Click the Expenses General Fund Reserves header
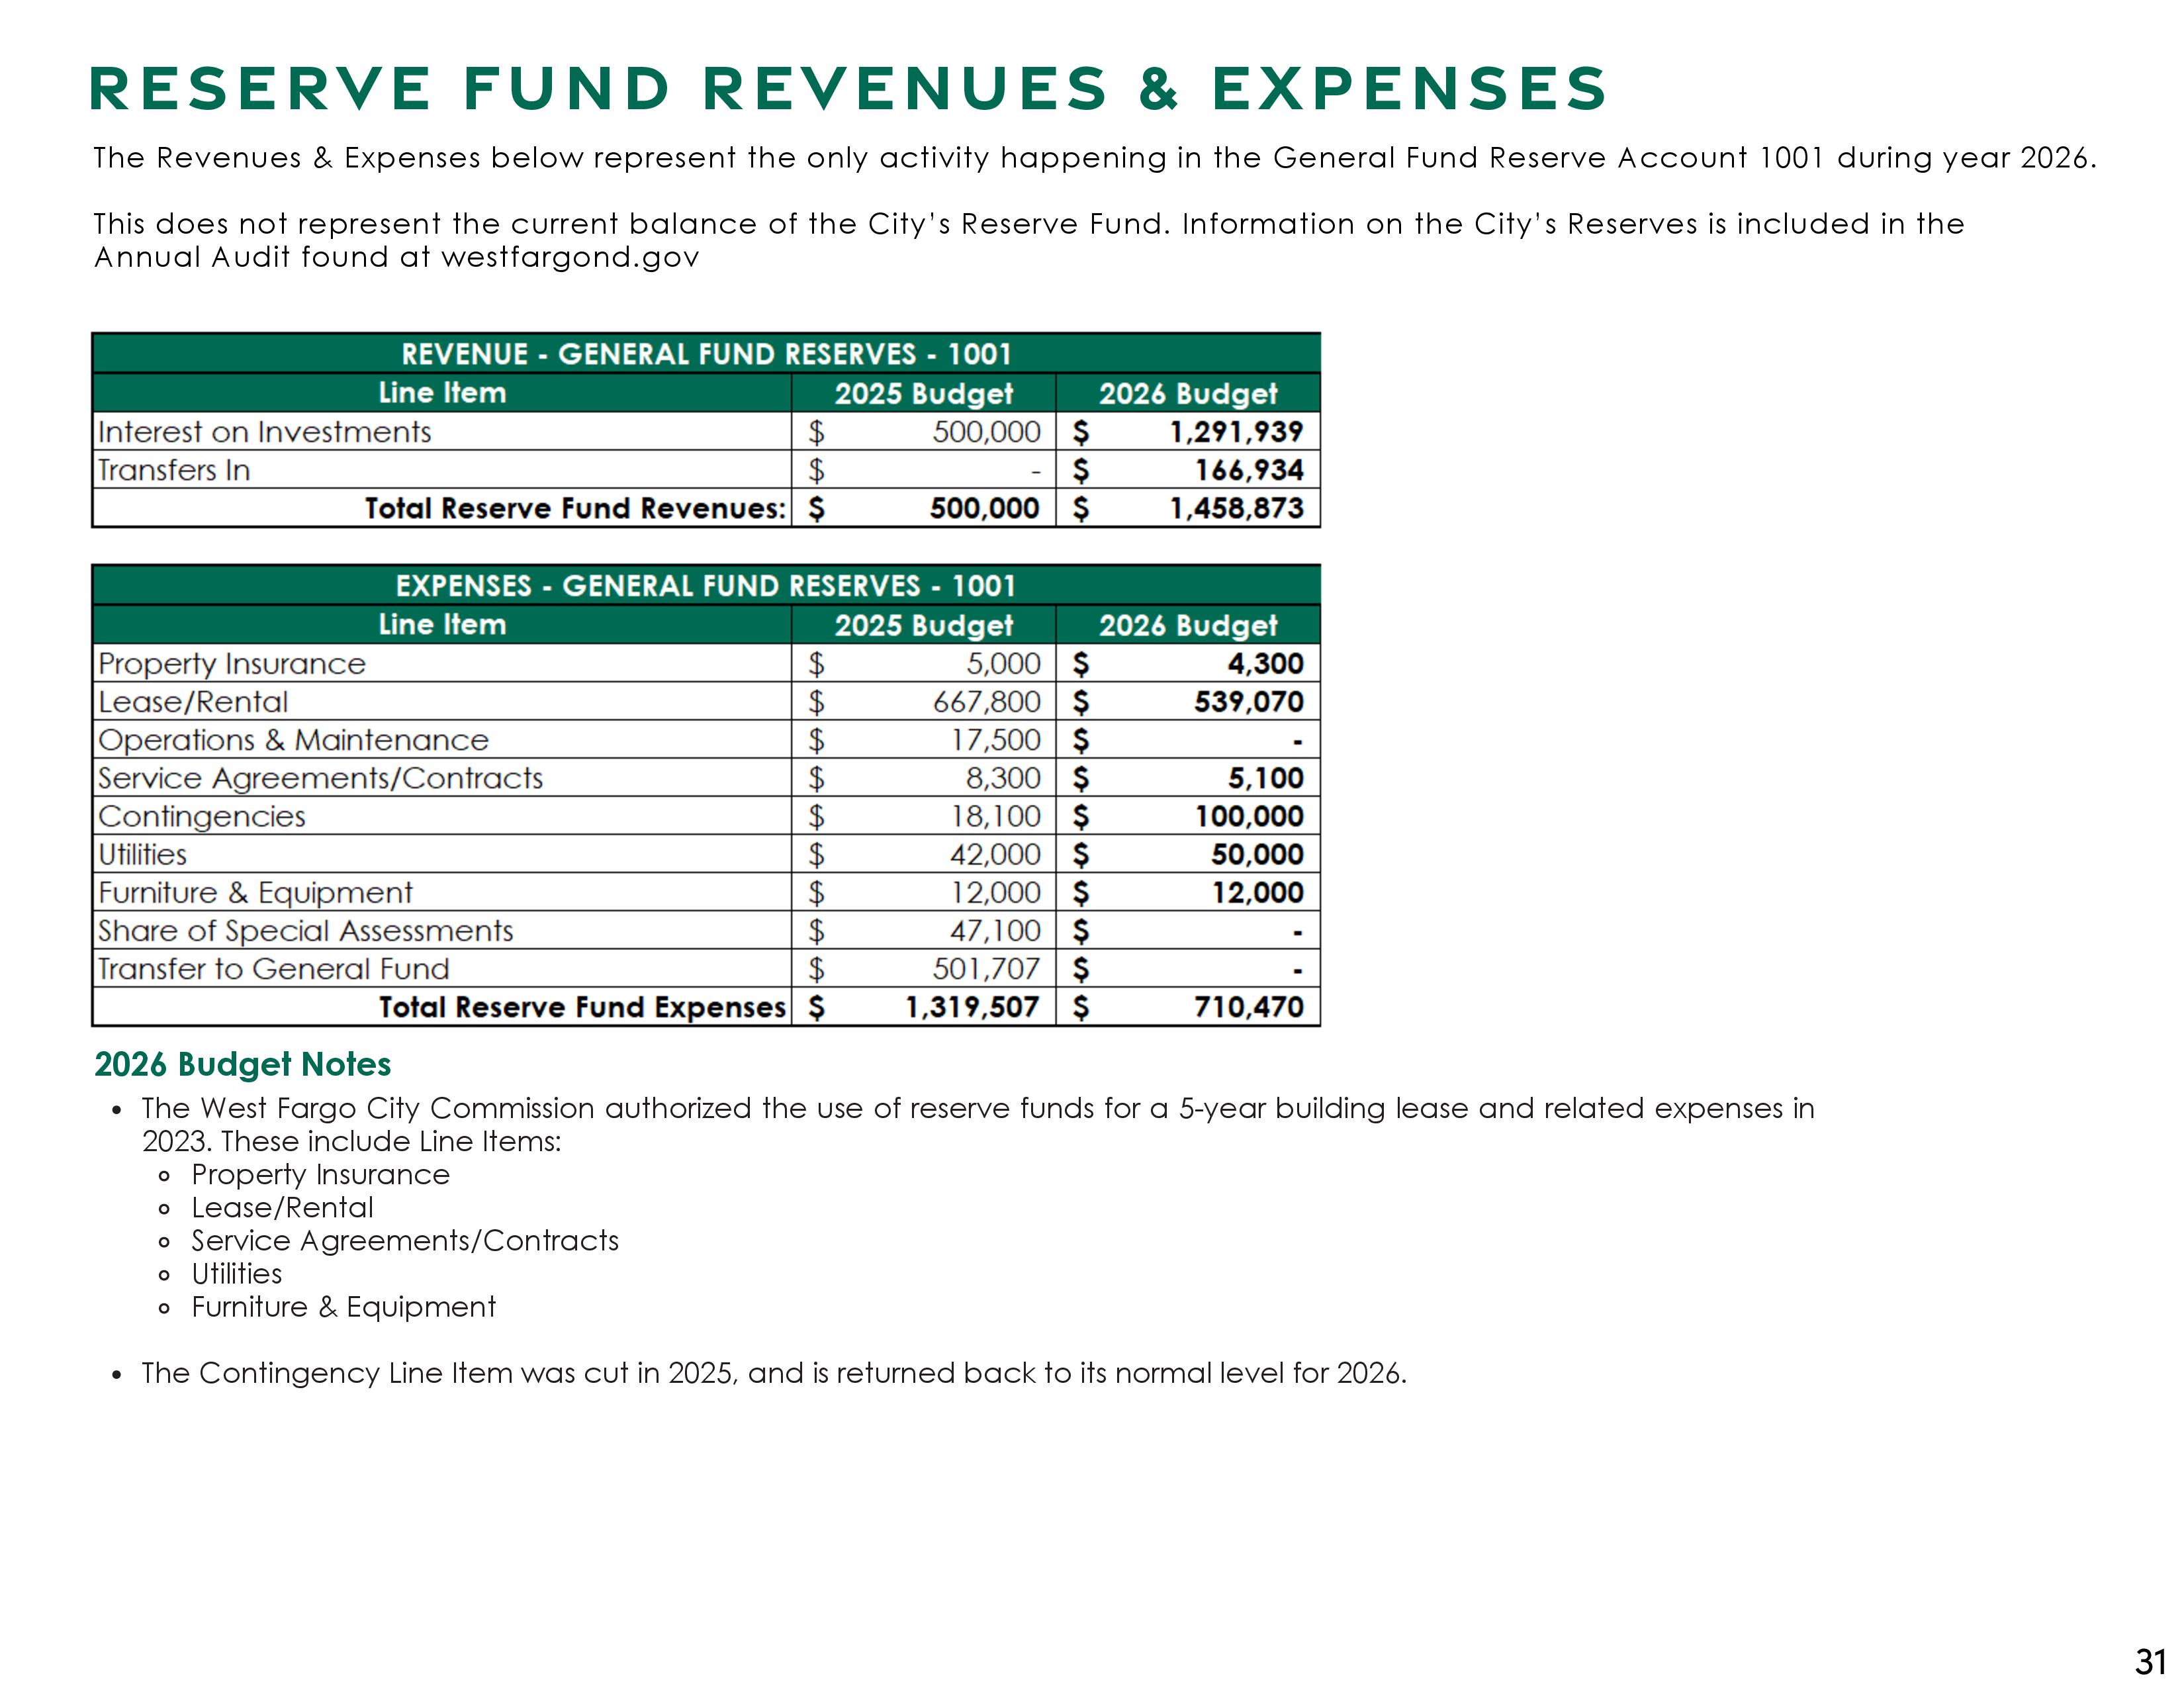Viewport: 2184px width, 1688px height. point(706,586)
